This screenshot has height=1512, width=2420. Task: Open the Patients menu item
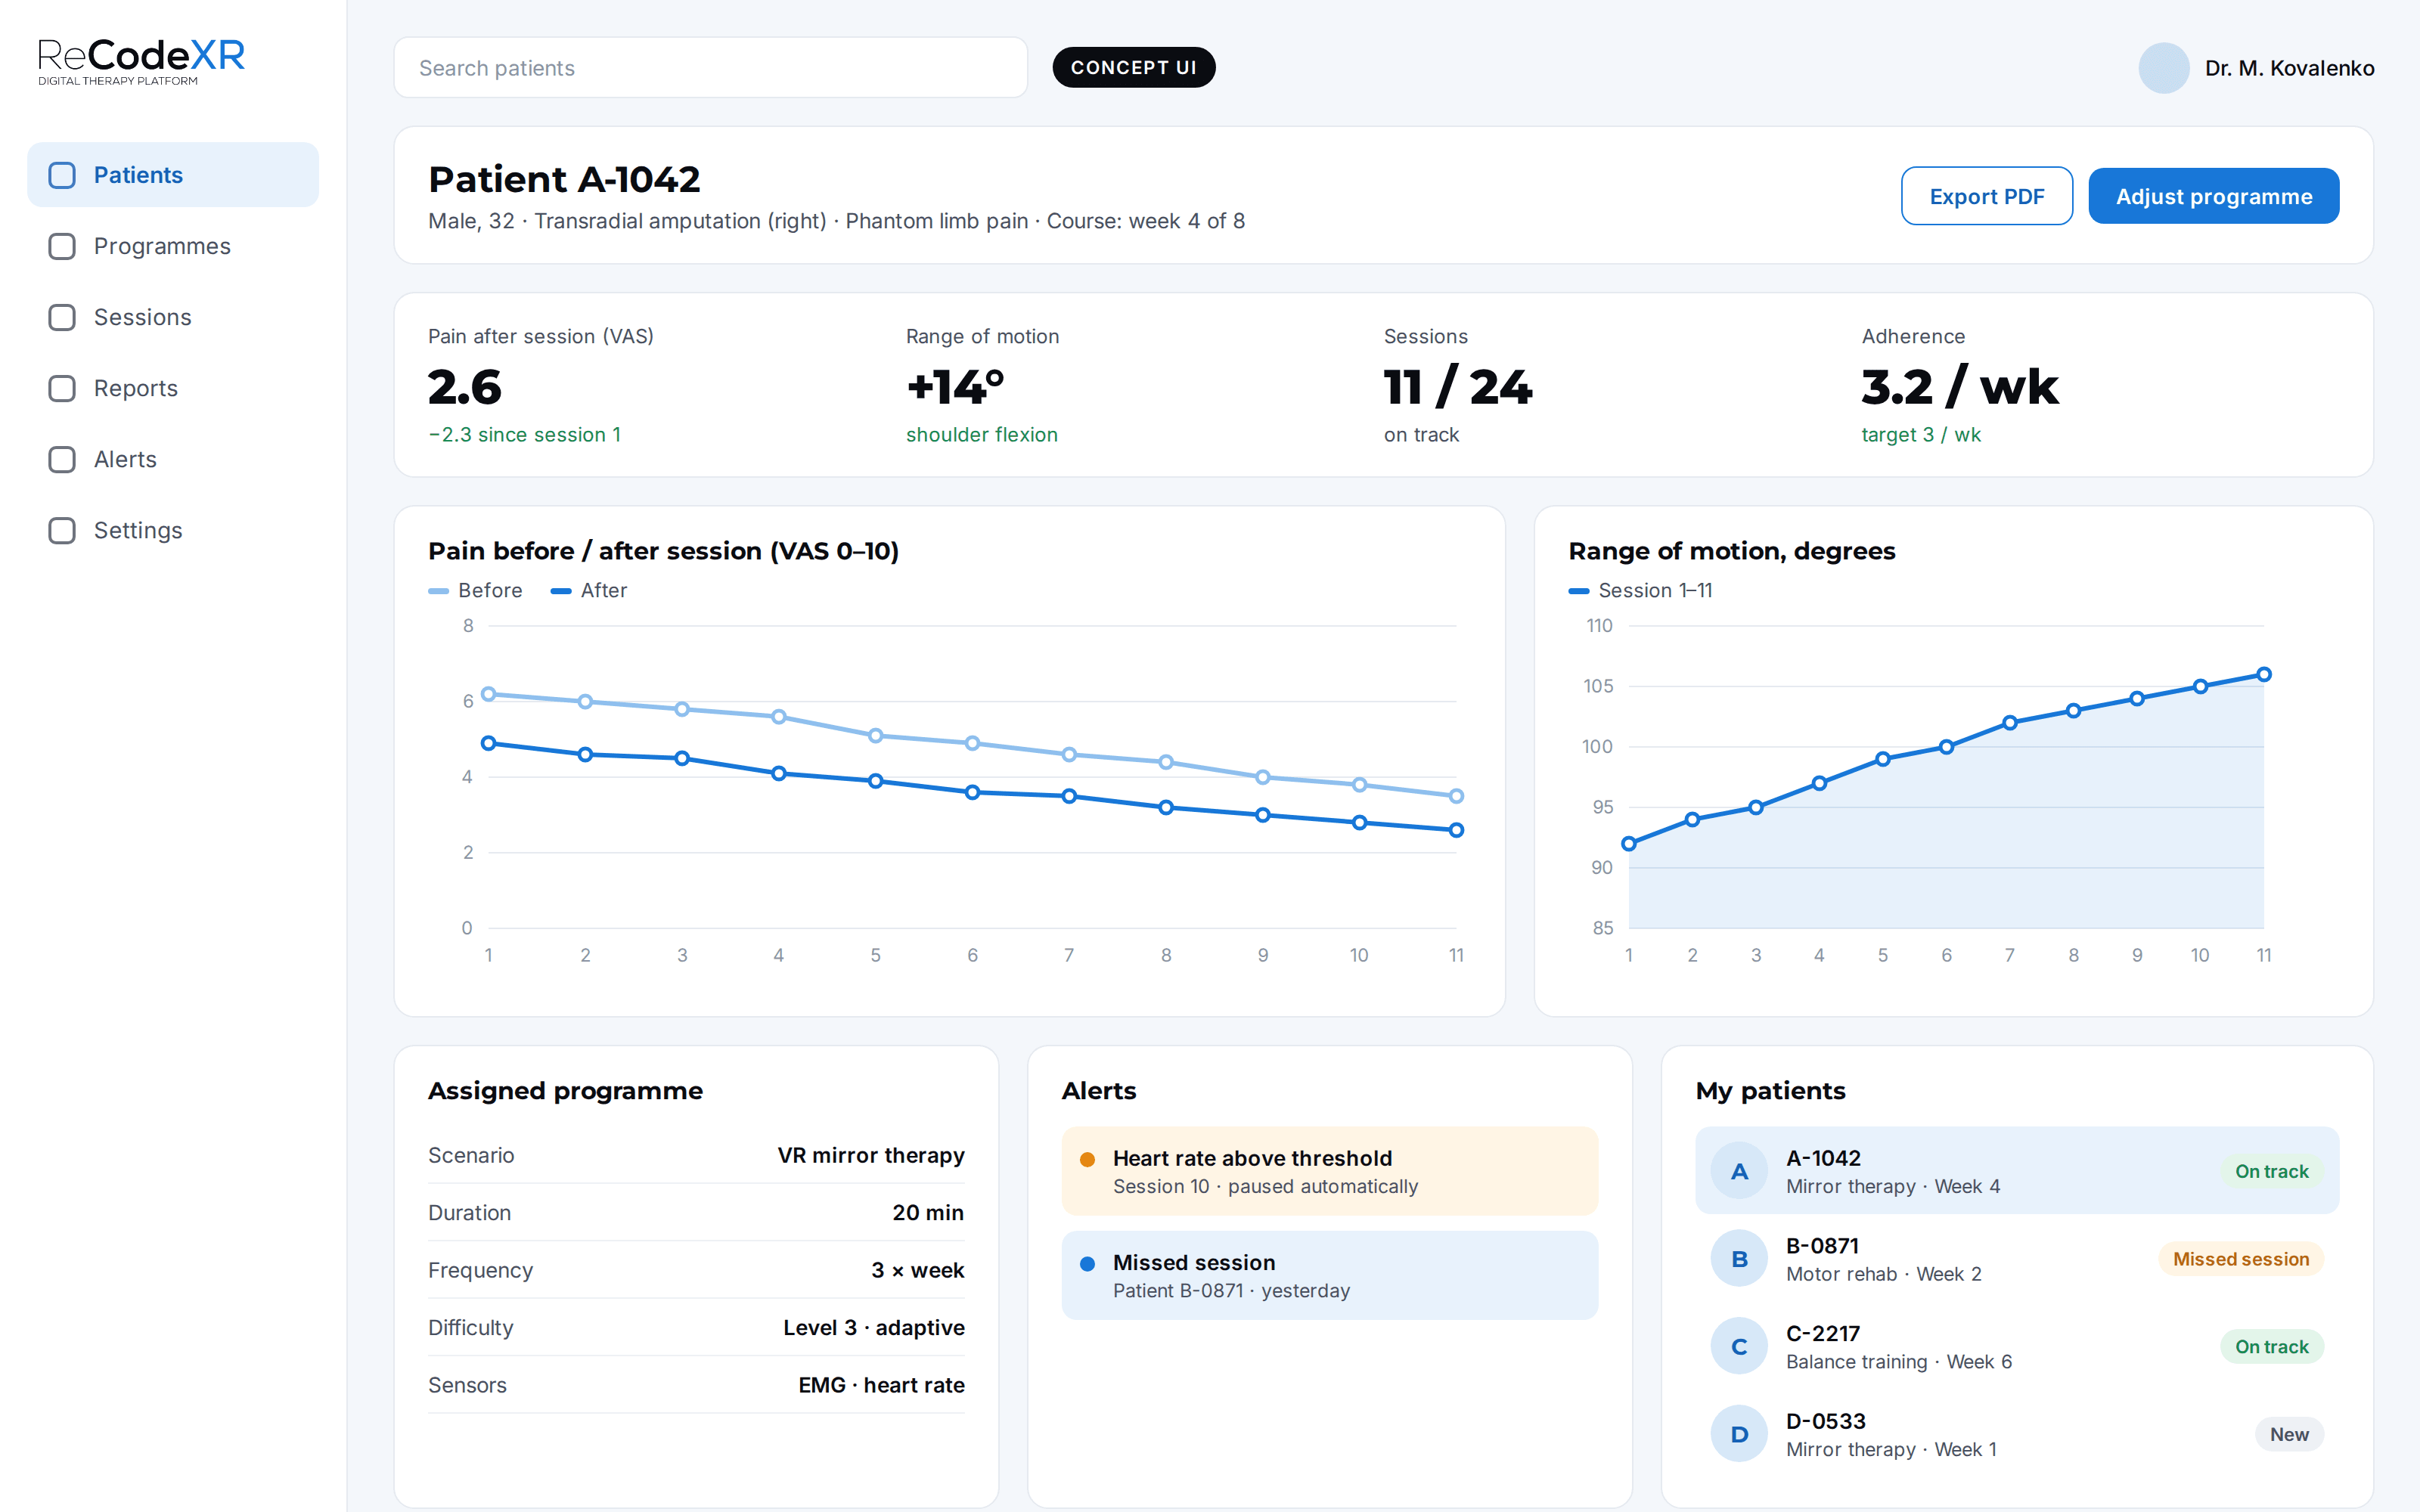pyautogui.click(x=173, y=175)
